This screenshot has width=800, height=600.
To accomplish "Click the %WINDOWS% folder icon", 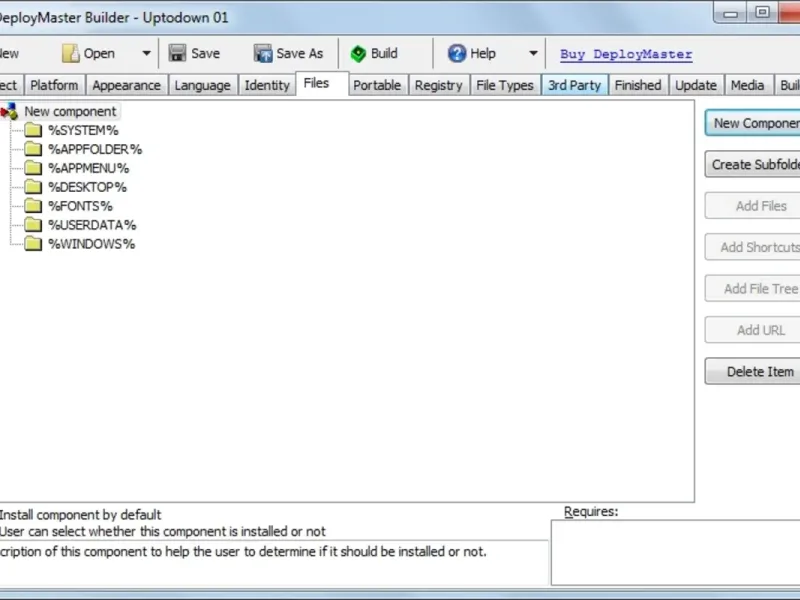I will point(33,243).
